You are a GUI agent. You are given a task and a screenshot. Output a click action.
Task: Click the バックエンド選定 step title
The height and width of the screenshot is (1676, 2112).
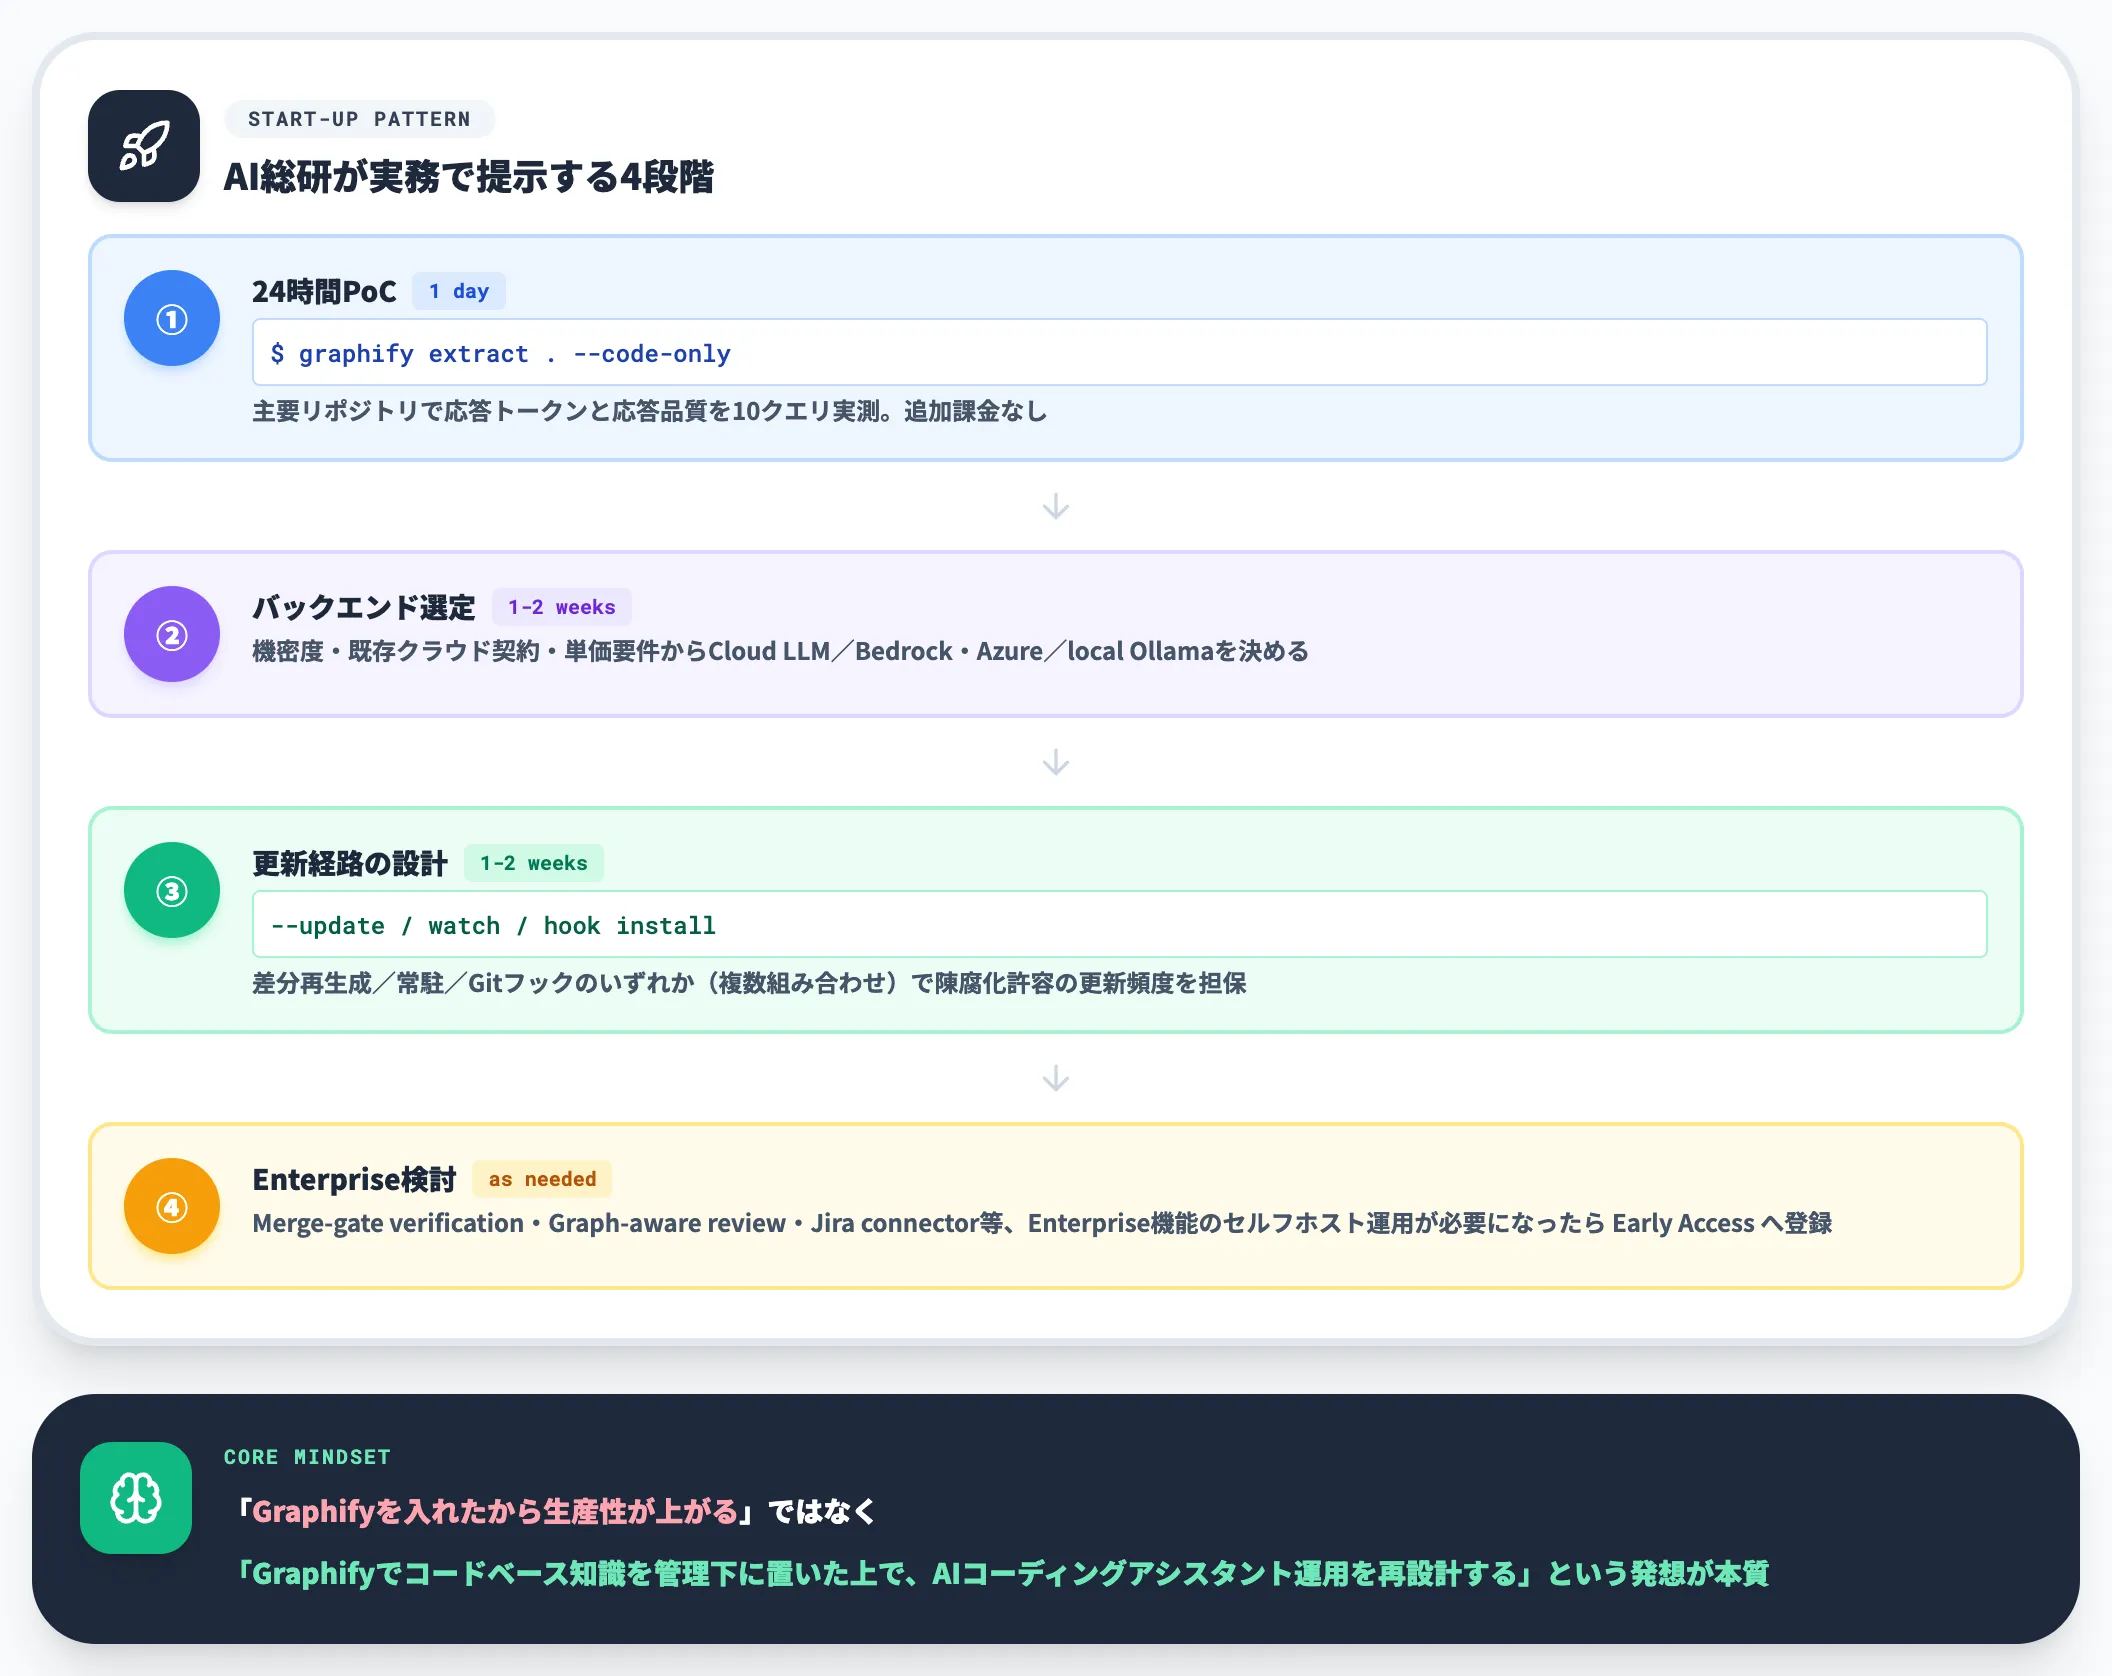[x=364, y=607]
